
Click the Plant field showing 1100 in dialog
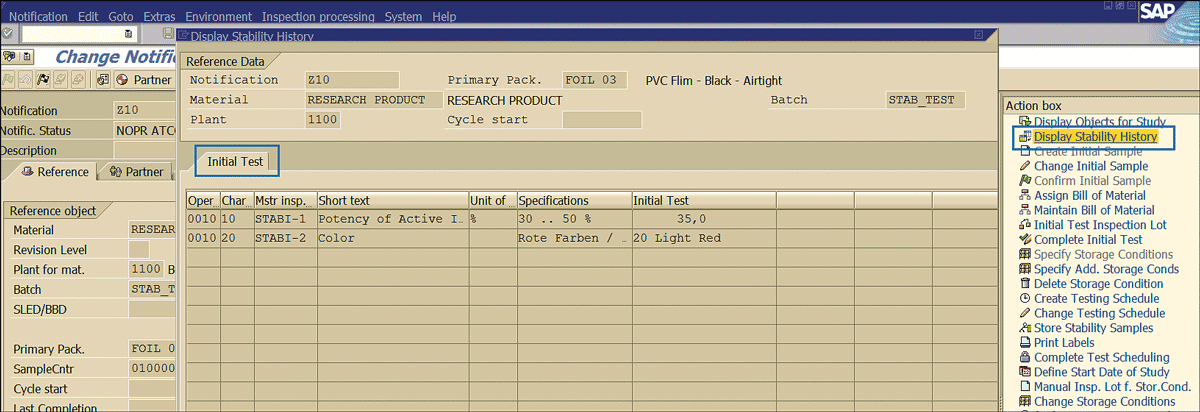click(x=323, y=120)
